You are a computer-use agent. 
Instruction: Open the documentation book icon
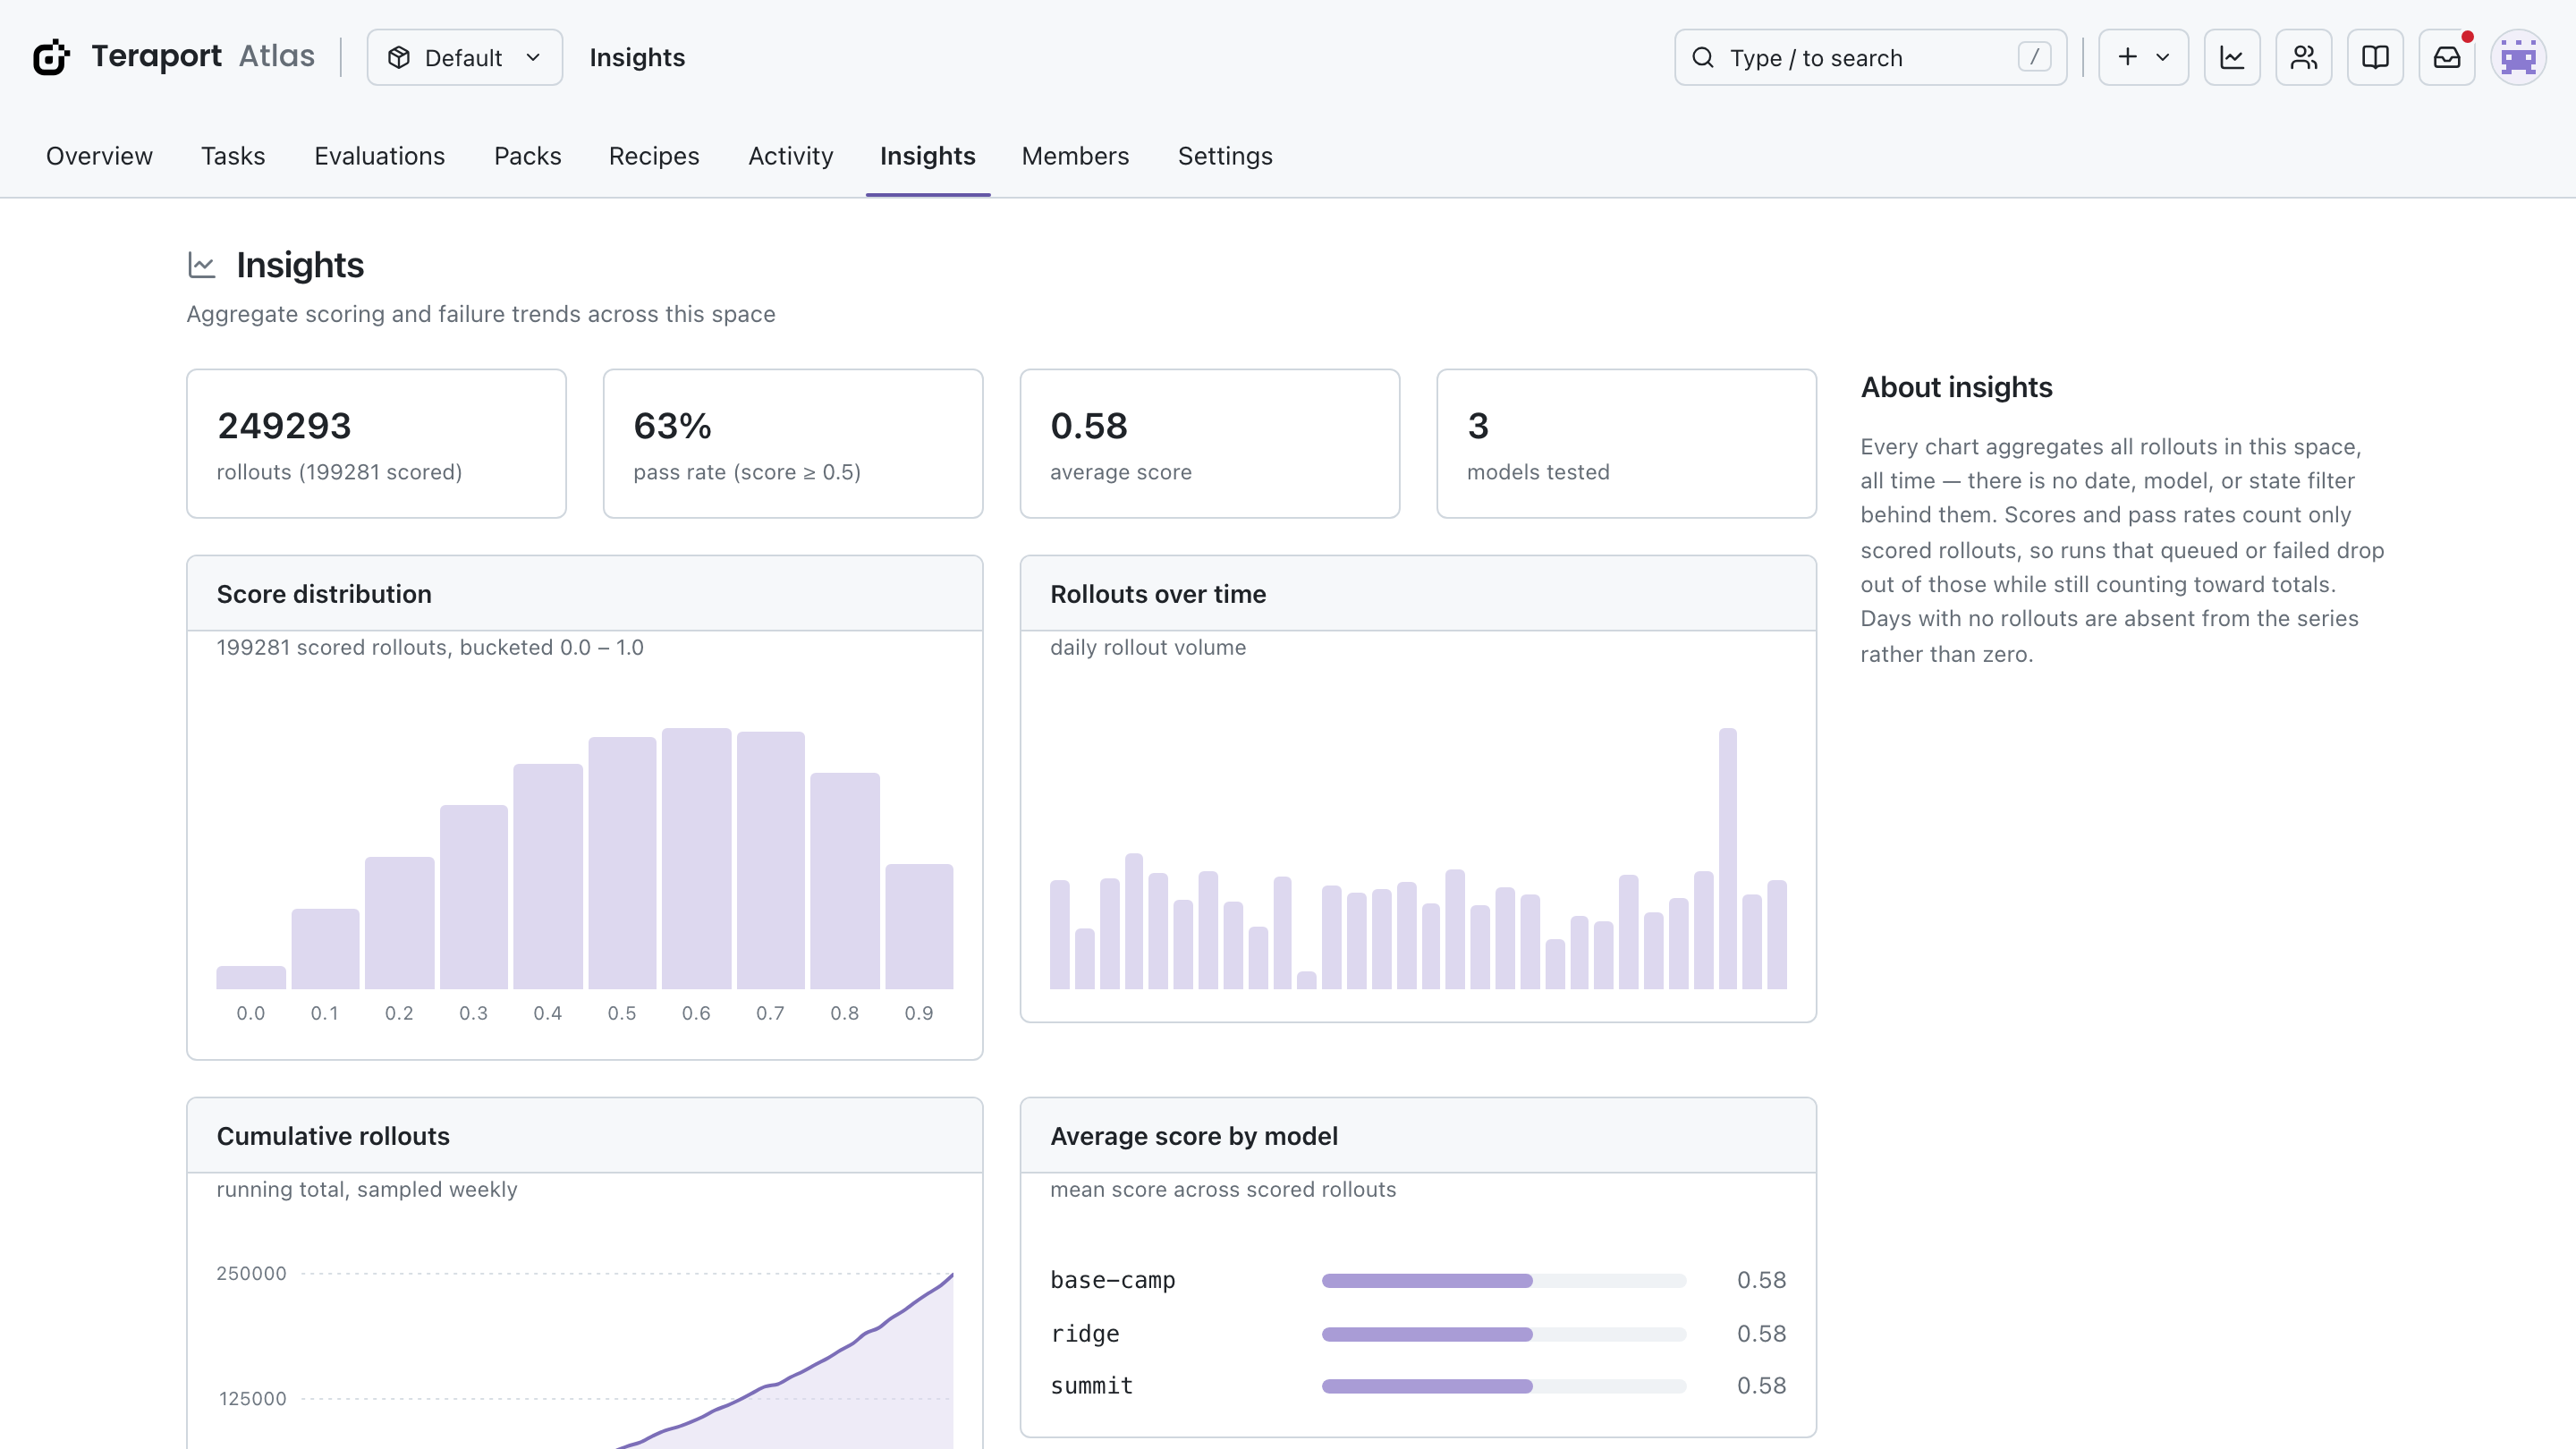point(2375,57)
